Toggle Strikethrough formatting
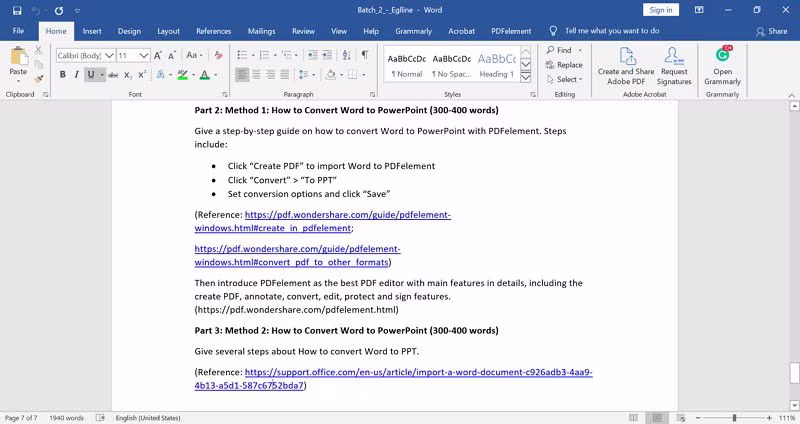The image size is (800, 424). pos(113,75)
